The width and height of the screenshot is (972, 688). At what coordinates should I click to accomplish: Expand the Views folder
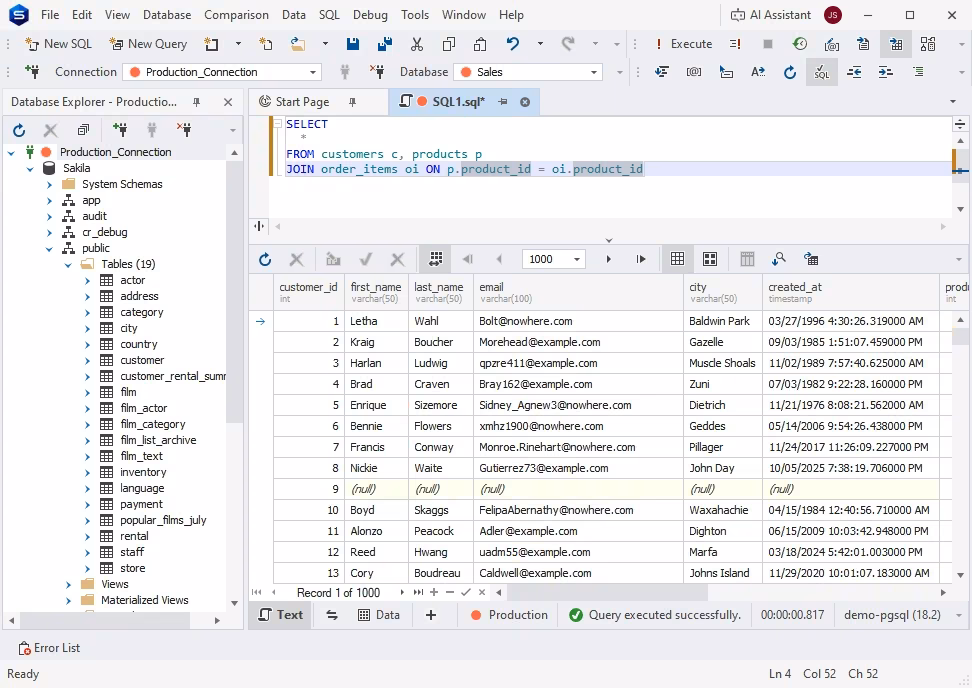(68, 584)
